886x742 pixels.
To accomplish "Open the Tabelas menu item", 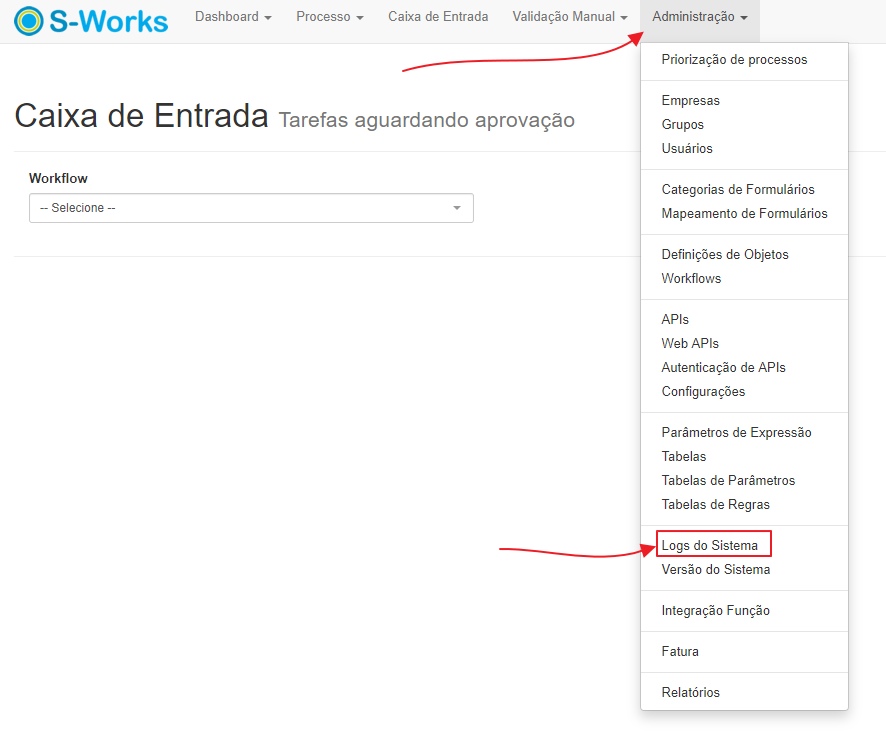I will 684,457.
